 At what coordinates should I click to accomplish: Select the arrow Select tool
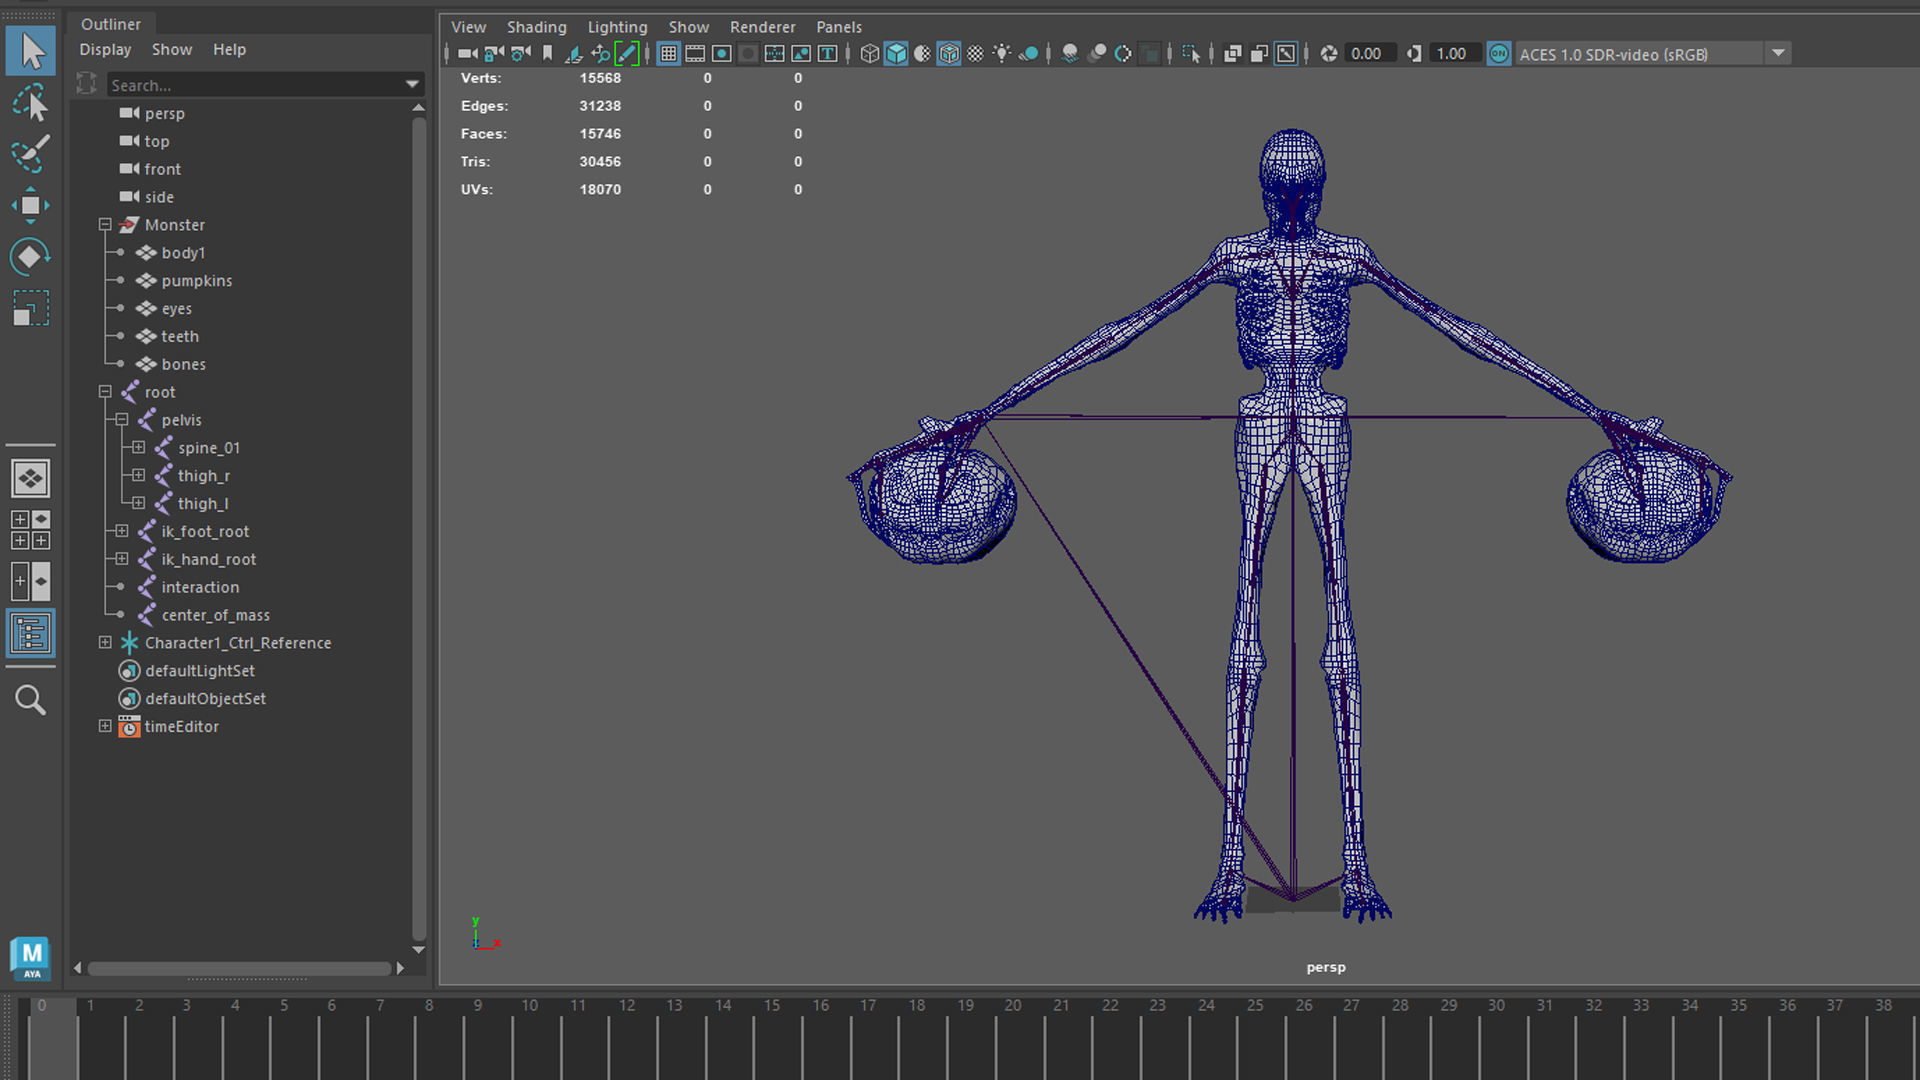tap(31, 51)
